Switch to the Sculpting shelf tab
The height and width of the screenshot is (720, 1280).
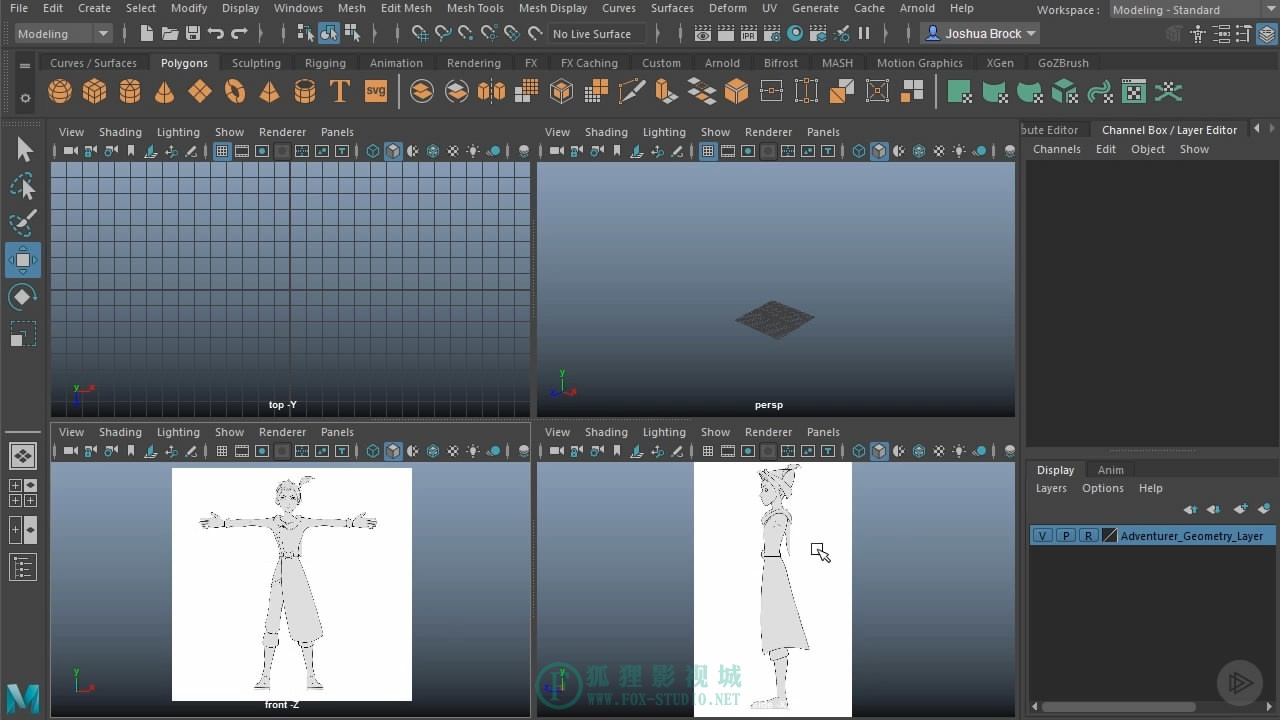click(256, 63)
